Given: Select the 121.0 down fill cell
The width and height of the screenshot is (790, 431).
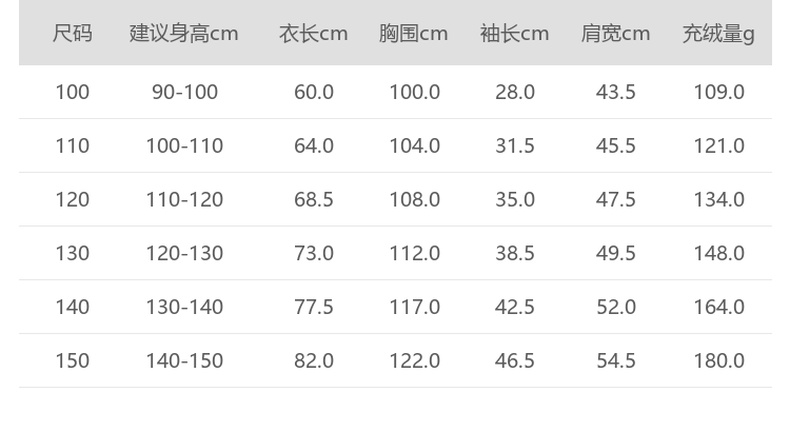Looking at the screenshot, I should coord(718,146).
